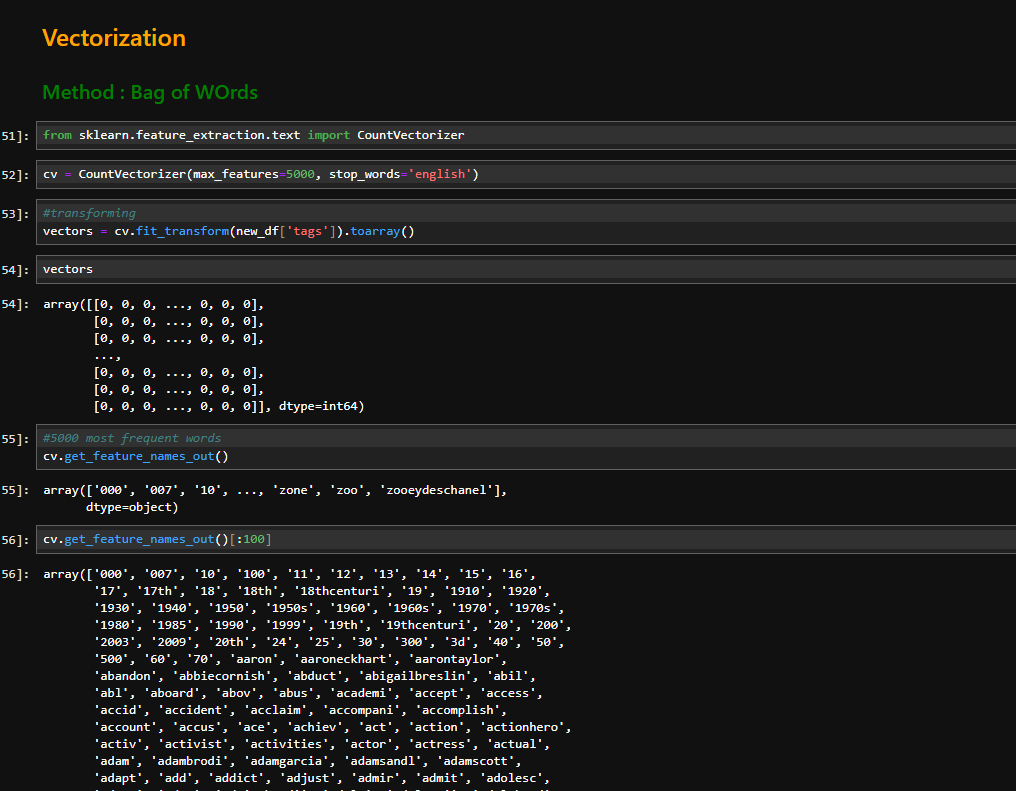Click 'accomplish' in the feature list
This screenshot has width=1016, height=791.
point(457,710)
